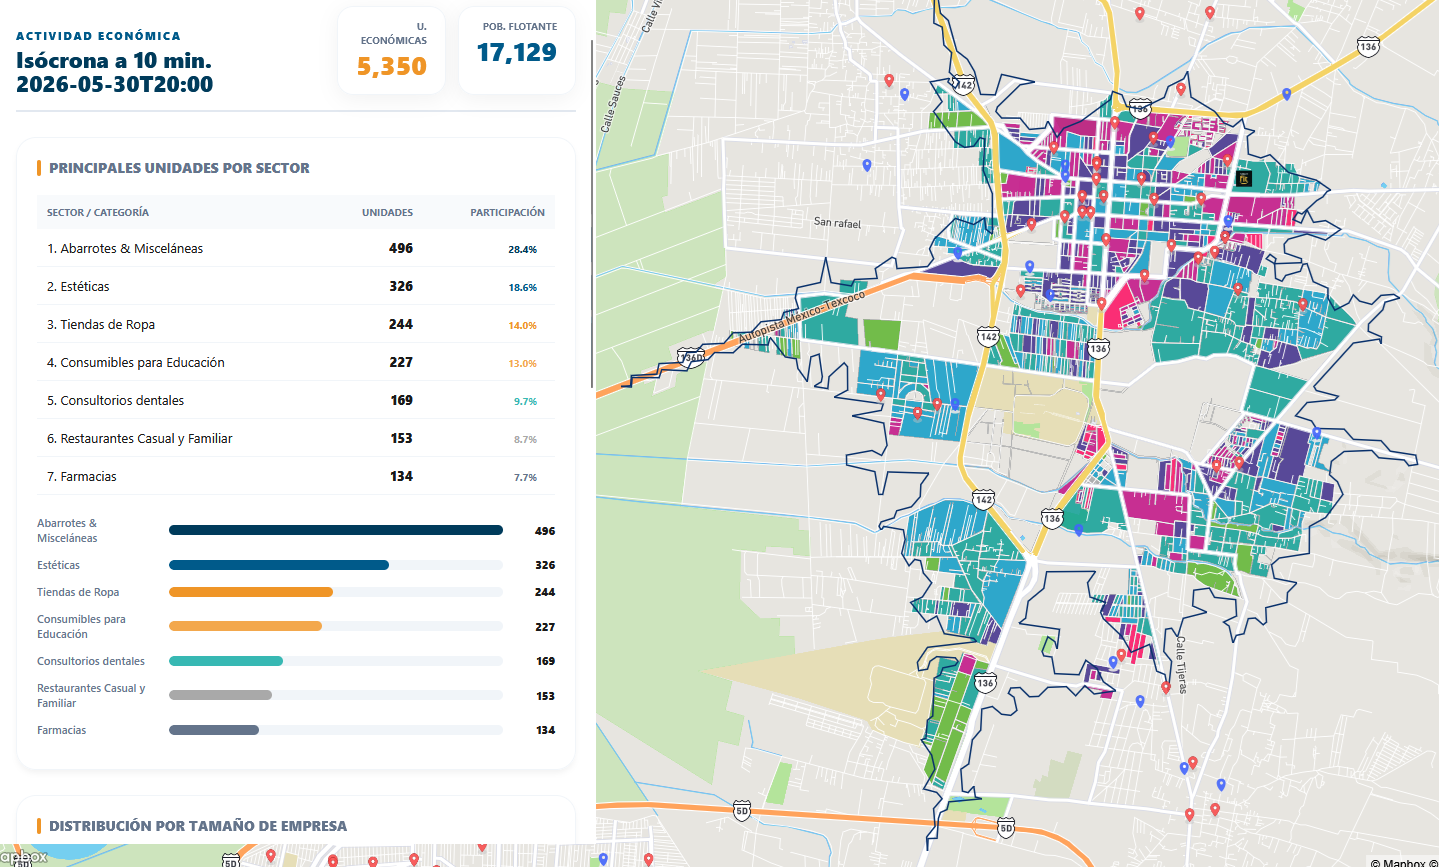The width and height of the screenshot is (1439, 867).
Task: Select the '6. Restaurantes Casual y Familiar' table row
Action: point(296,439)
